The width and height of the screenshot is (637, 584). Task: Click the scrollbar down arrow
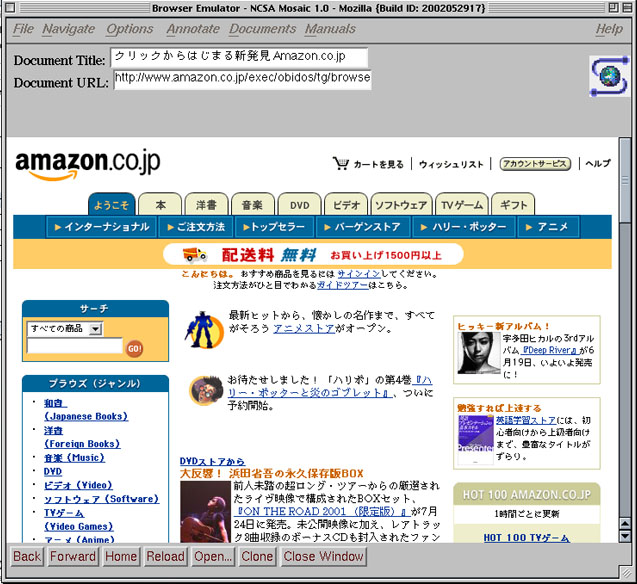(x=626, y=536)
